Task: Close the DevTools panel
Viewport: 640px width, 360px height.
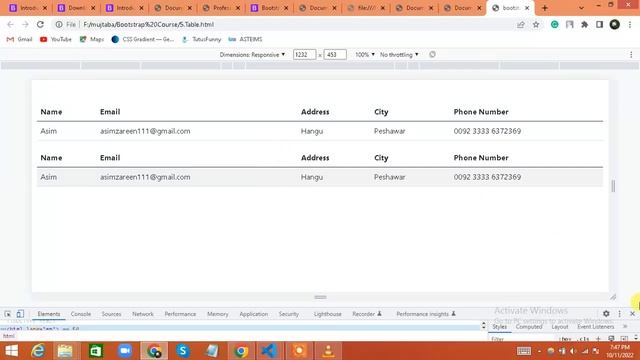Action: pyautogui.click(x=632, y=313)
